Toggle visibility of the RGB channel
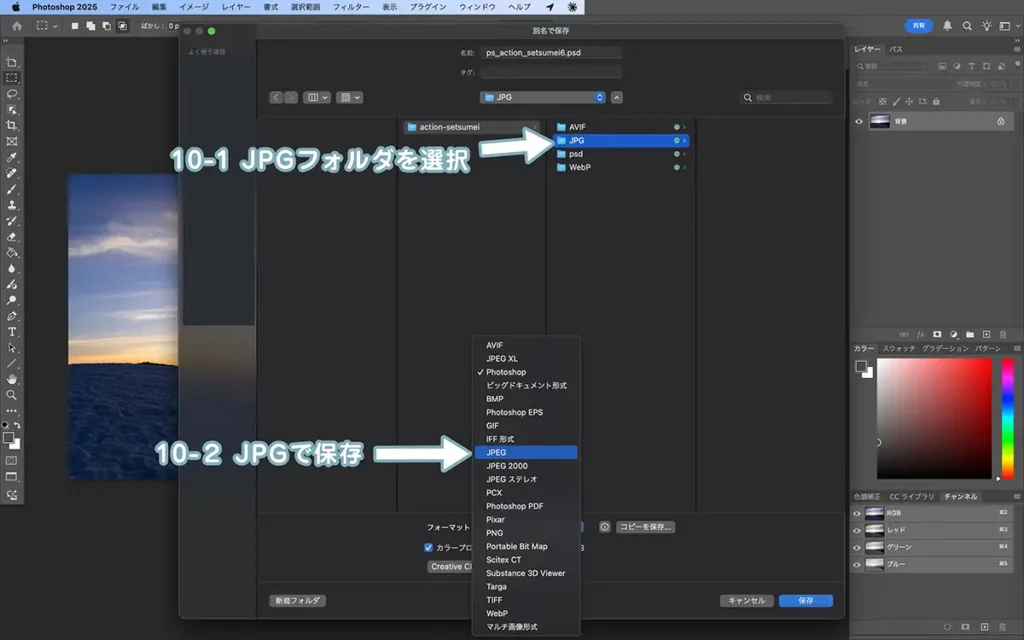 (x=857, y=513)
